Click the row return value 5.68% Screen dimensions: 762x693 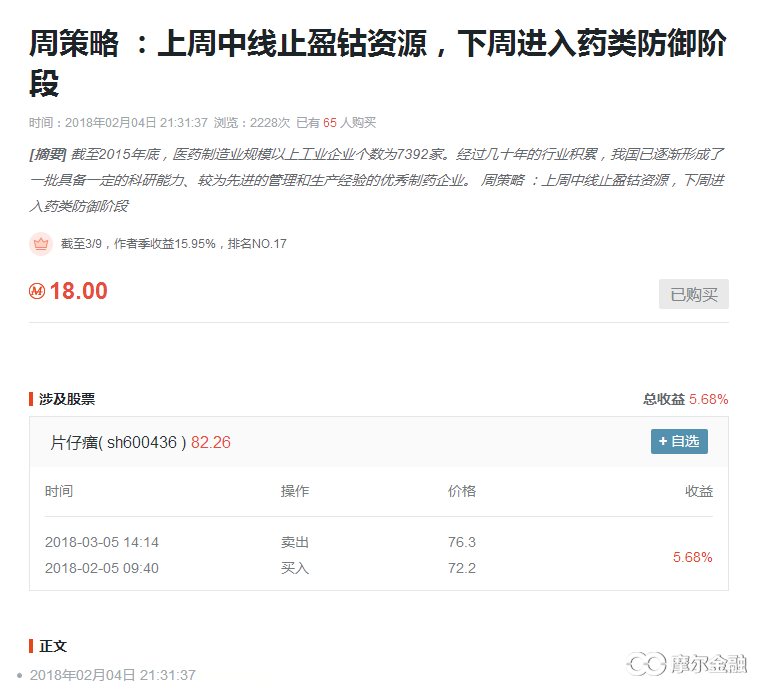[693, 557]
